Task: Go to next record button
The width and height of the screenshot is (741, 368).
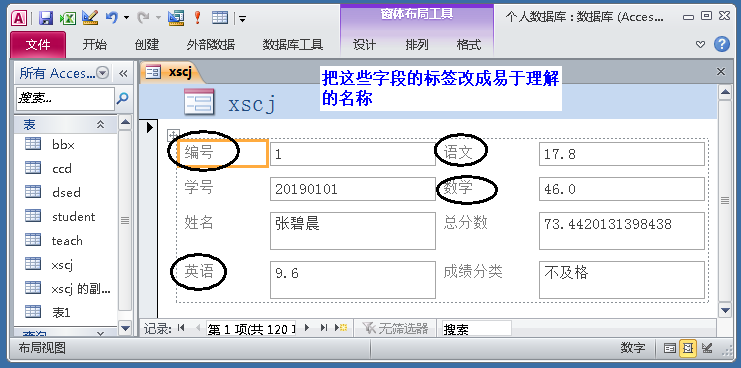Action: [x=307, y=328]
